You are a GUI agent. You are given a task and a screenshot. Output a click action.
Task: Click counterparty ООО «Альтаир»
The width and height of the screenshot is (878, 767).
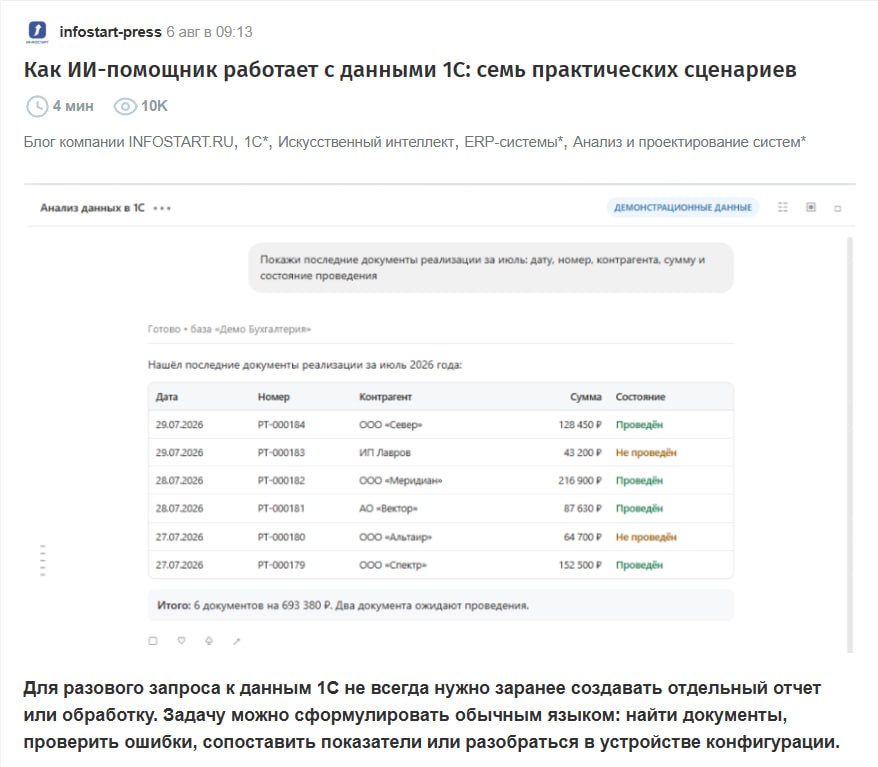396,537
